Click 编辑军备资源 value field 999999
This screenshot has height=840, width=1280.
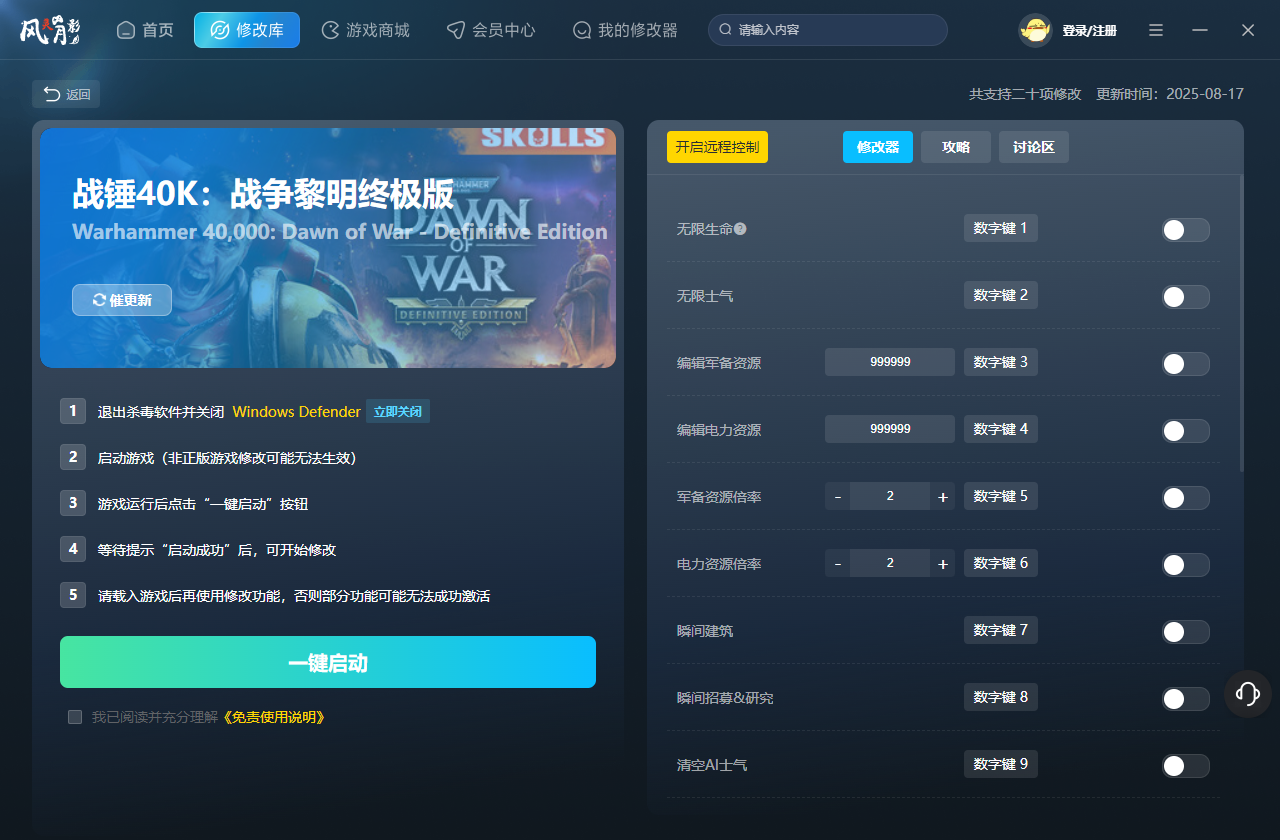point(890,362)
